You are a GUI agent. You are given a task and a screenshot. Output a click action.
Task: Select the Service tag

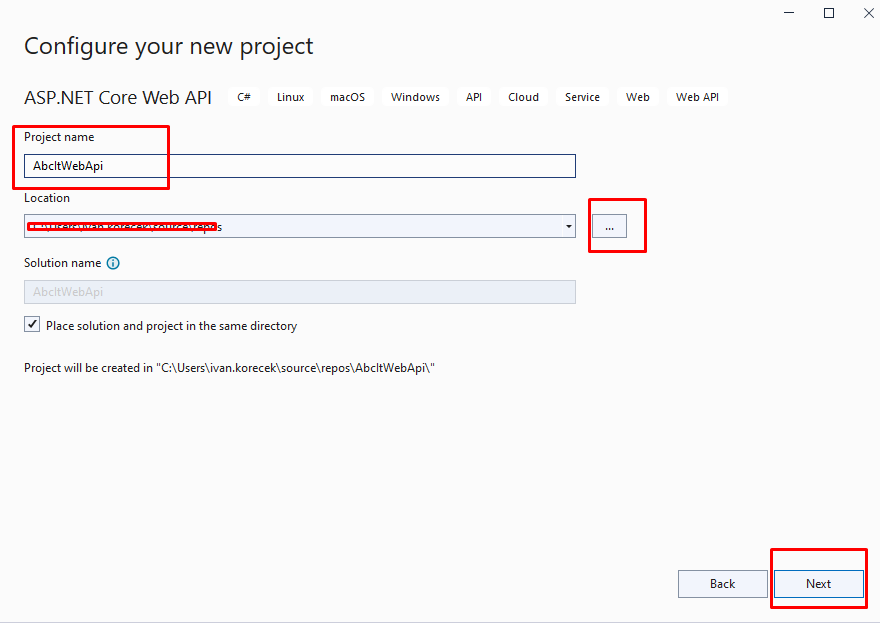pyautogui.click(x=582, y=97)
